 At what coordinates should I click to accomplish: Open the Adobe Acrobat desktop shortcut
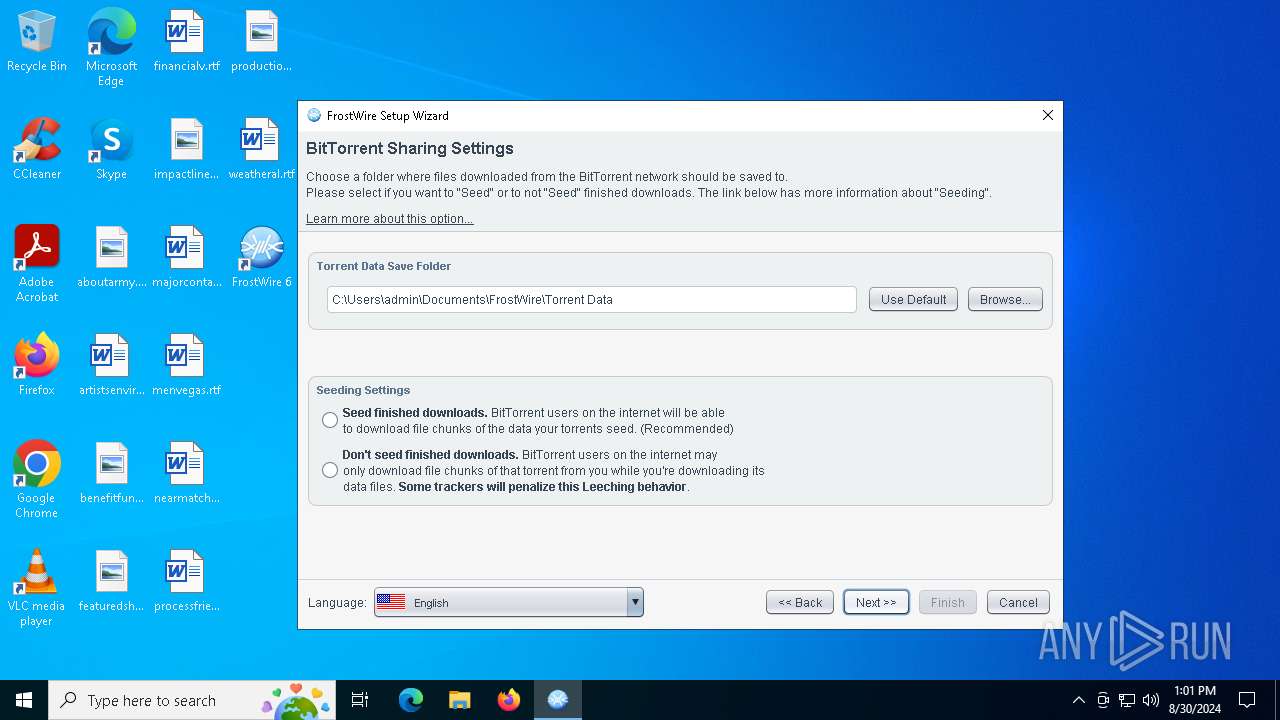(37, 264)
